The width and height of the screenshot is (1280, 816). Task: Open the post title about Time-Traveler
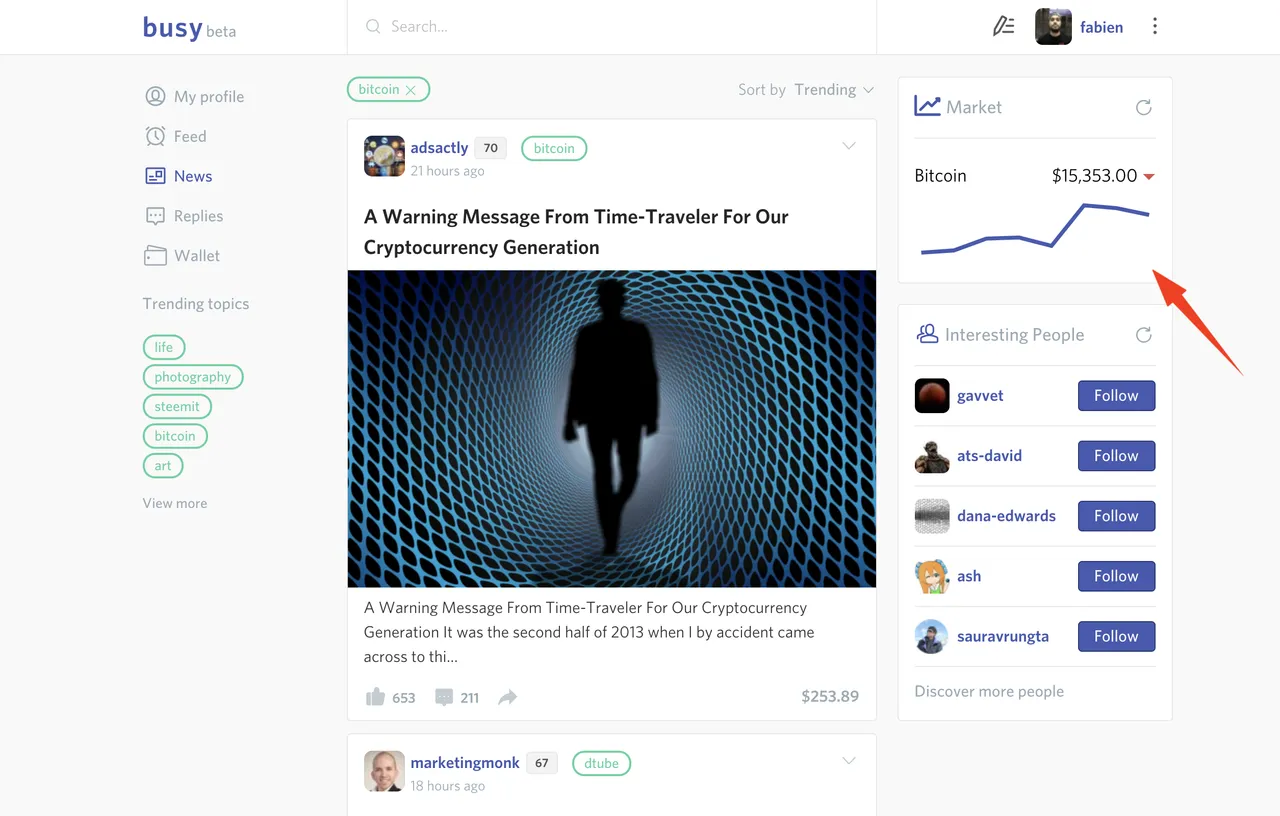click(x=576, y=232)
